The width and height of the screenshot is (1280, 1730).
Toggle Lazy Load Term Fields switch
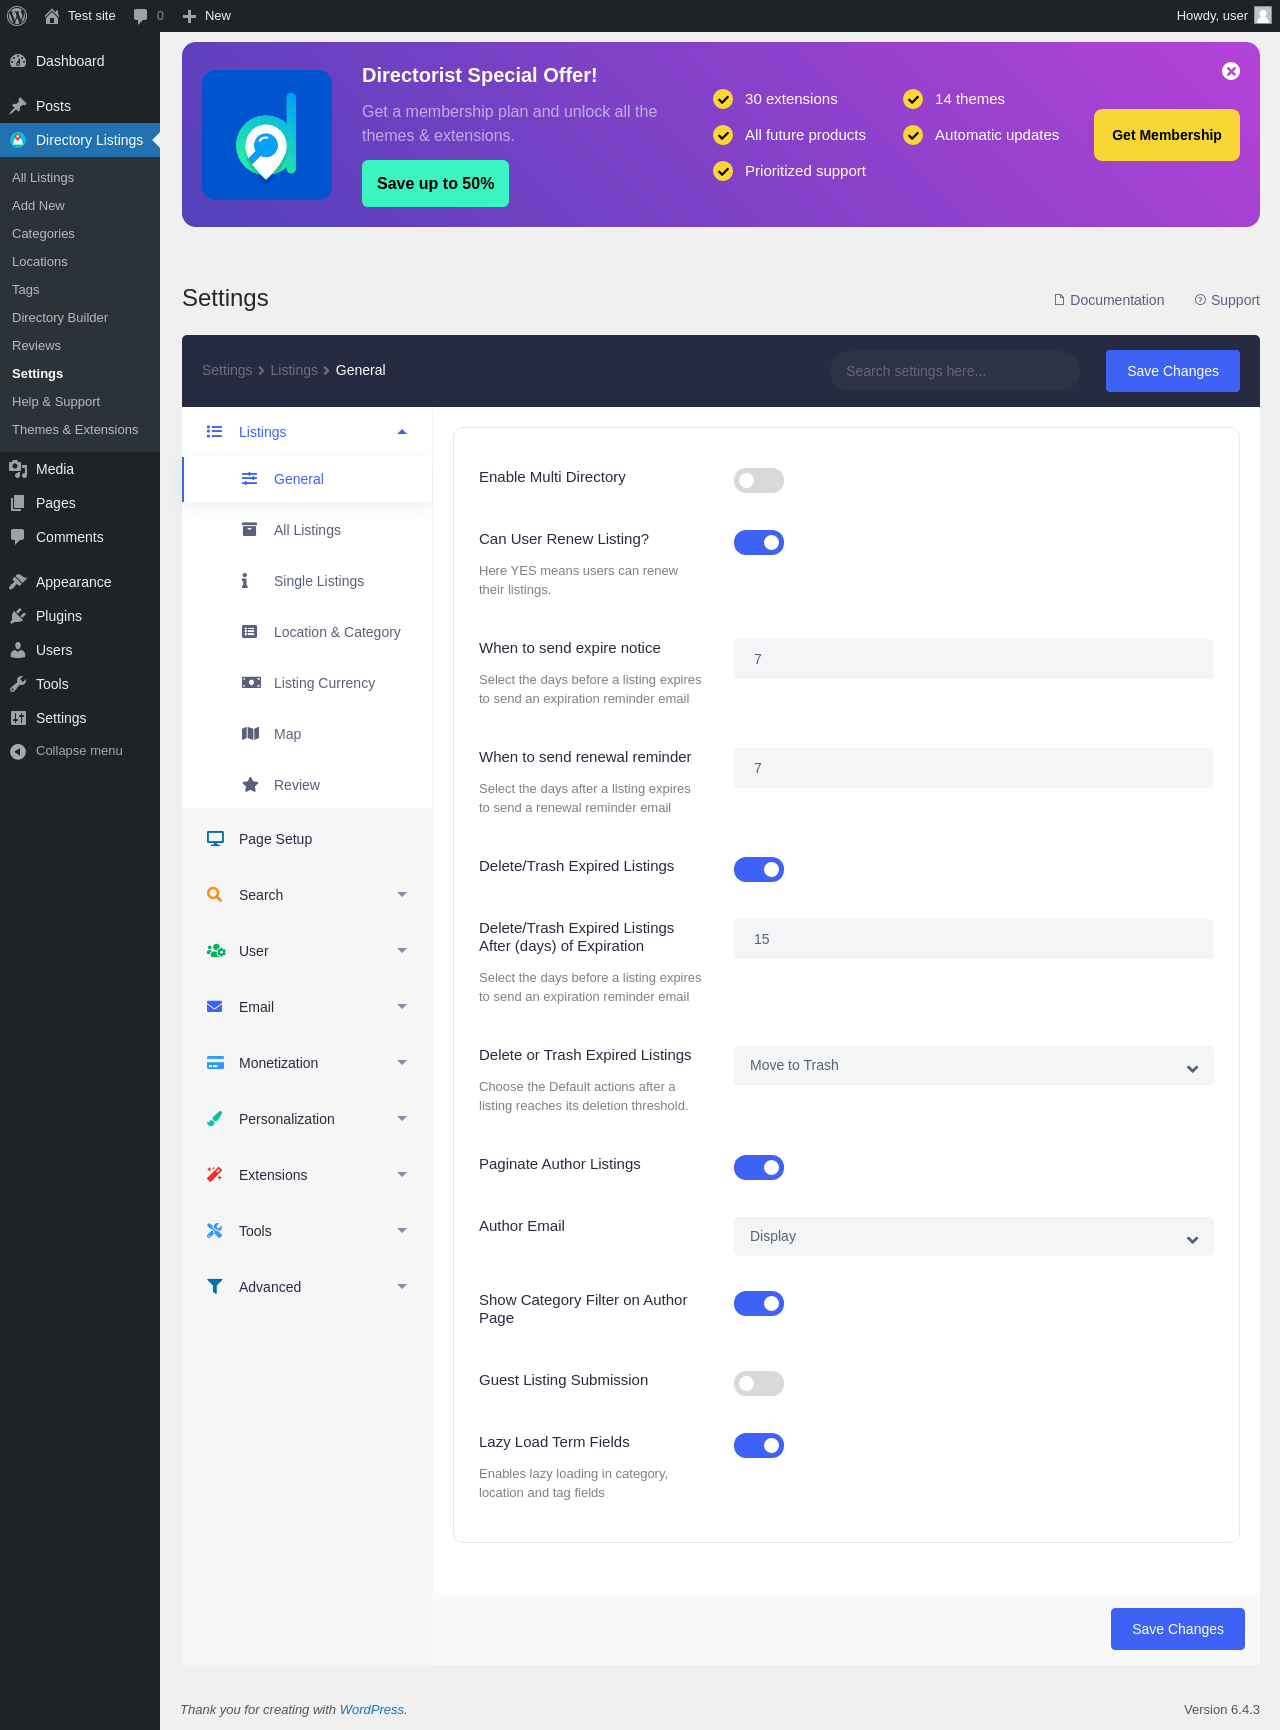[759, 1446]
